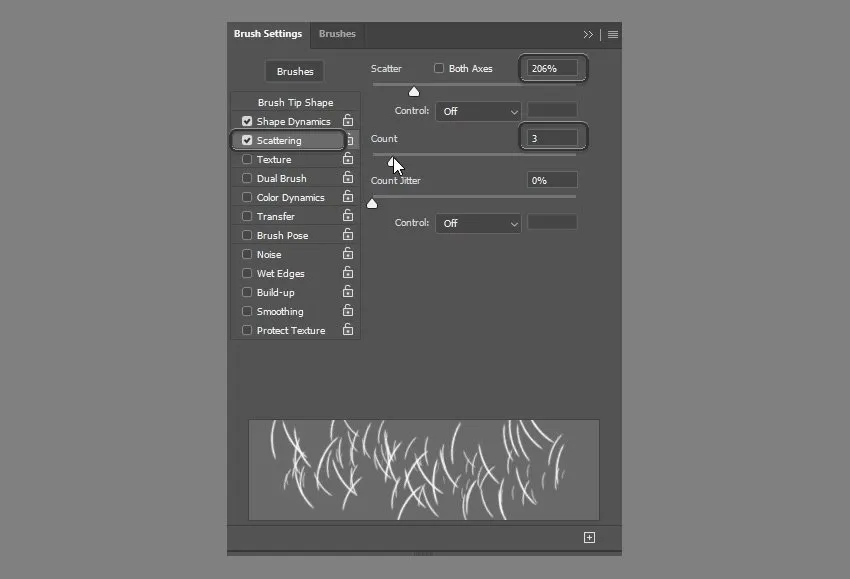This screenshot has width=850, height=579.
Task: Open the Scatter Control dropdown
Action: (x=478, y=111)
